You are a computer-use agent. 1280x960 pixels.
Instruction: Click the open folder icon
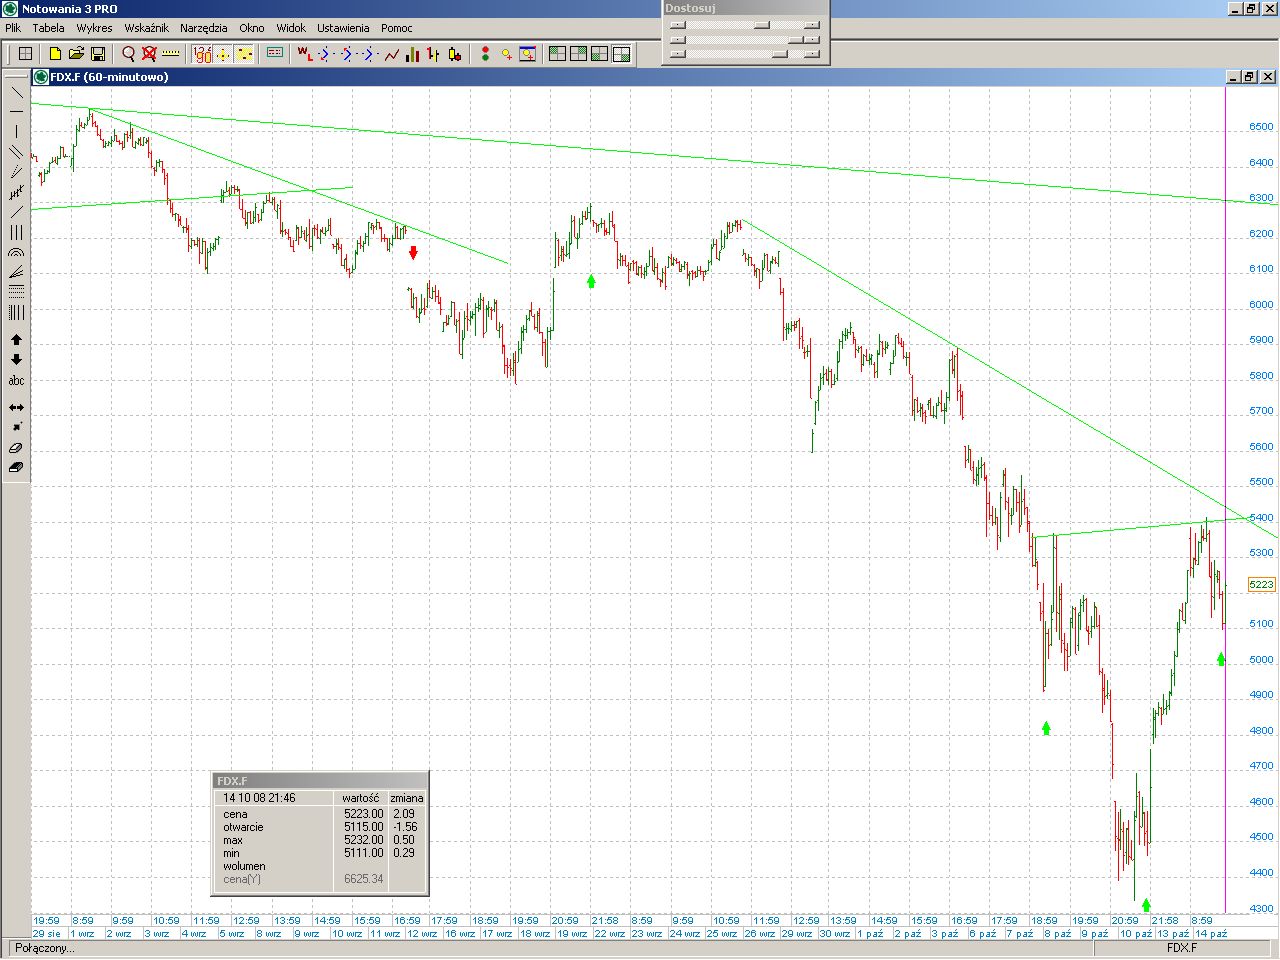[x=76, y=54]
